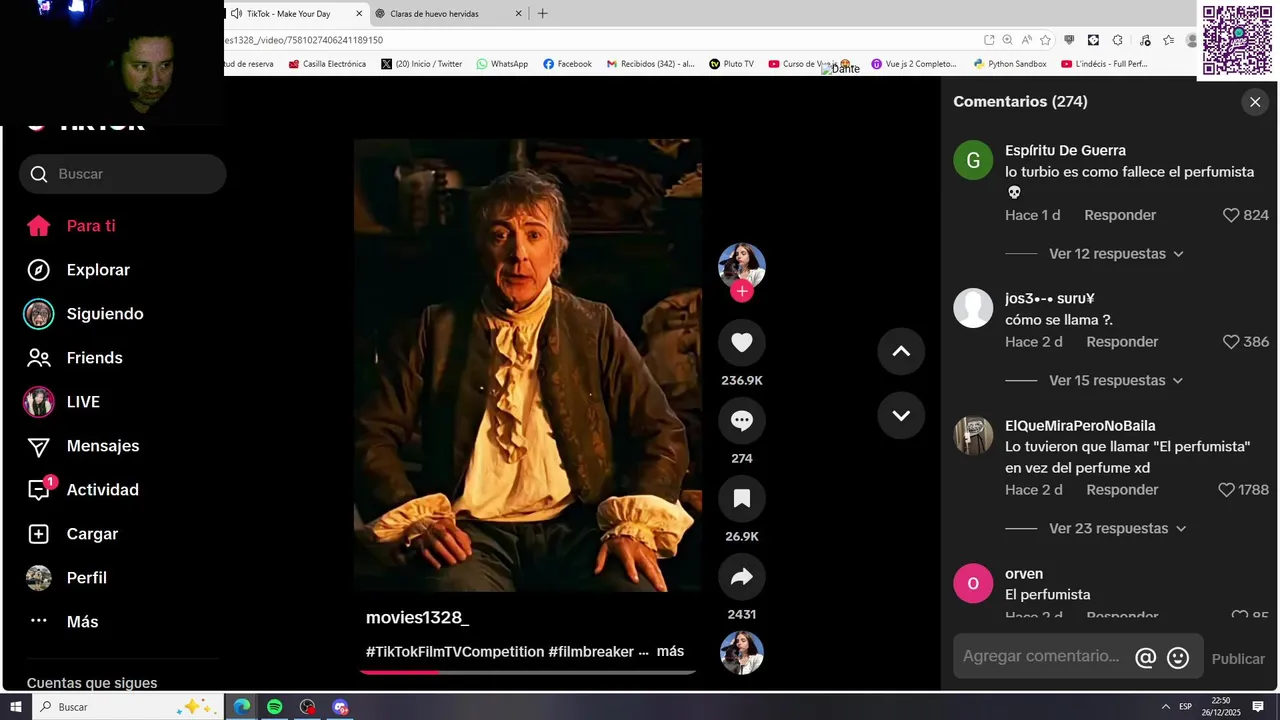Reply to ElQueMiraPeroNoBaila's comment
1280x720 pixels.
coord(1122,490)
